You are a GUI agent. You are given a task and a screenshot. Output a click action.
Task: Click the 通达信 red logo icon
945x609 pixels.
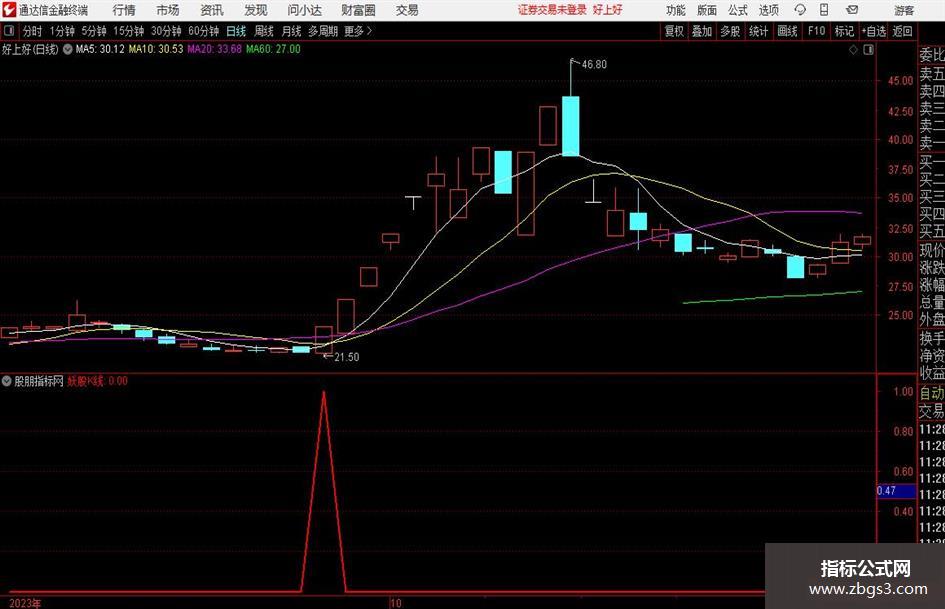pyautogui.click(x=9, y=10)
